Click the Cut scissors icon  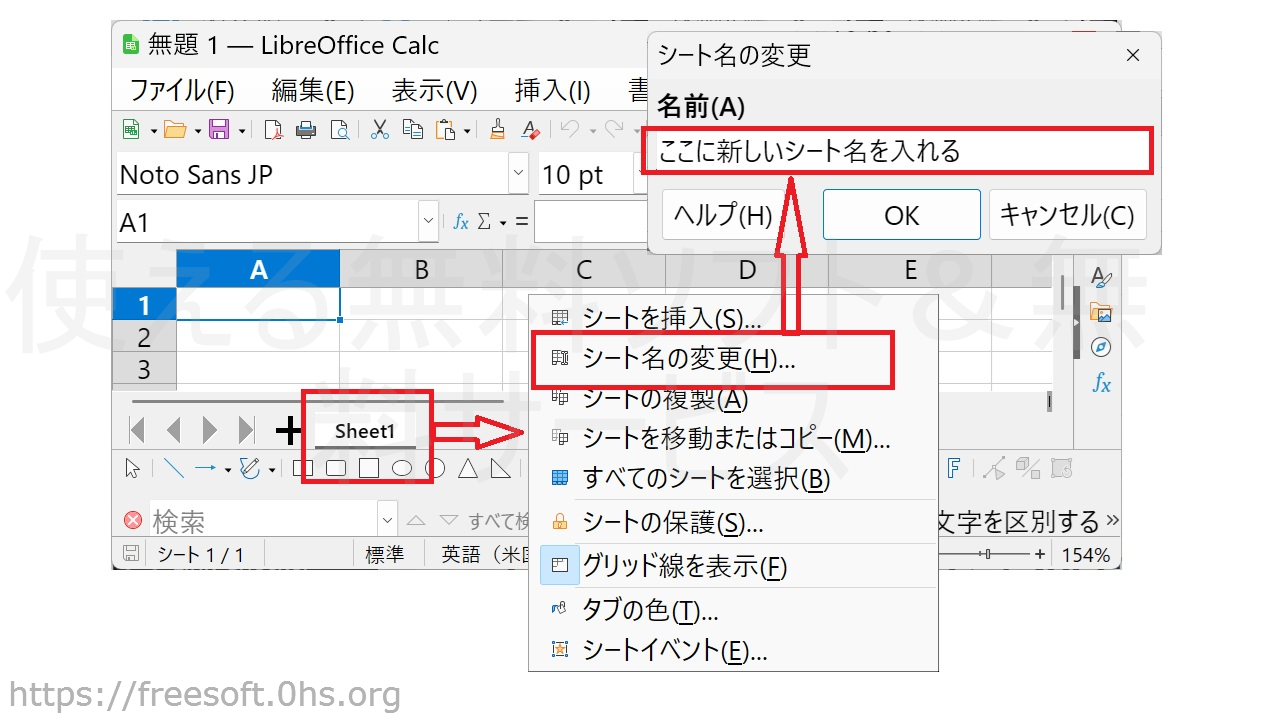(x=380, y=130)
